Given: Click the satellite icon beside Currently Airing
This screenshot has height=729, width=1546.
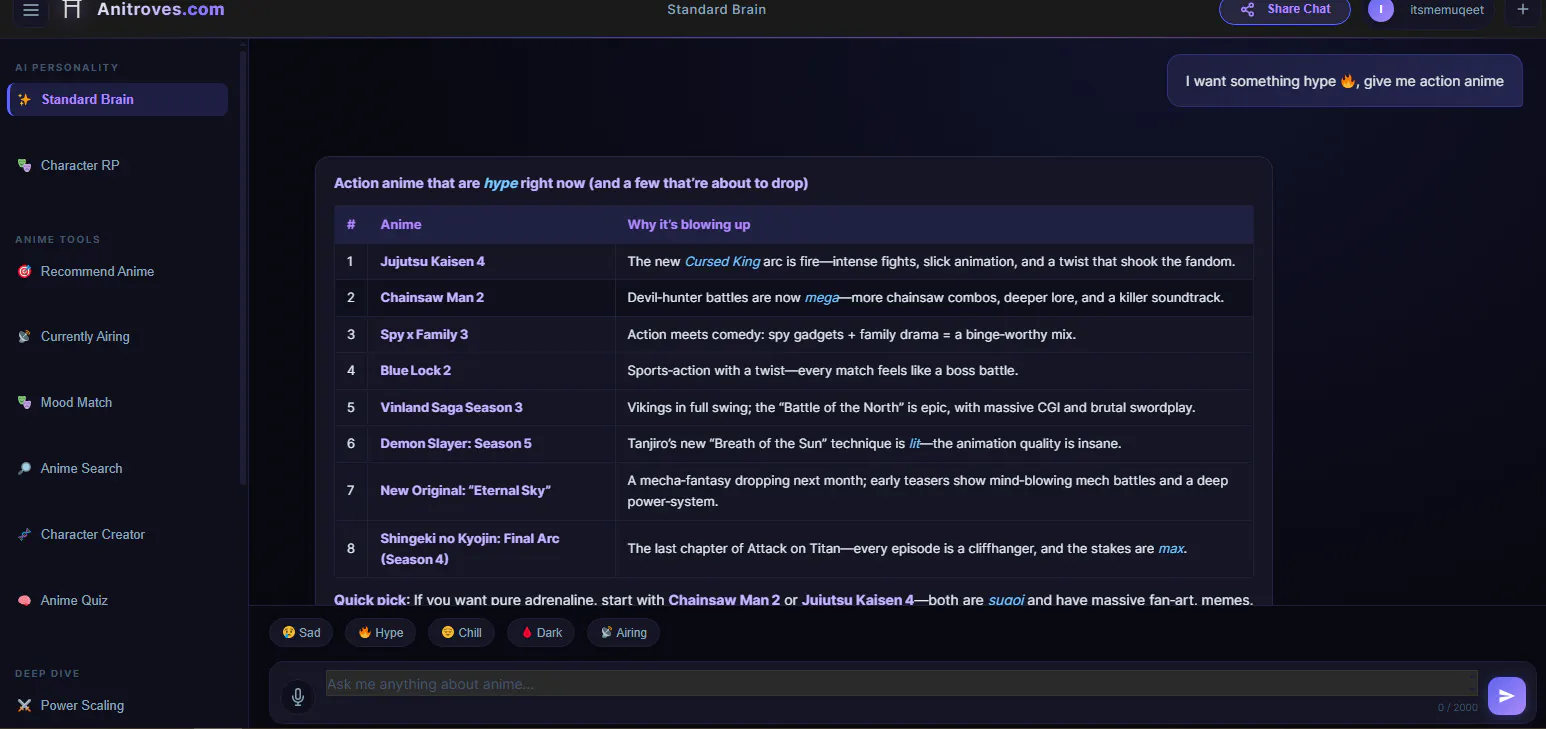Looking at the screenshot, I should 25,337.
